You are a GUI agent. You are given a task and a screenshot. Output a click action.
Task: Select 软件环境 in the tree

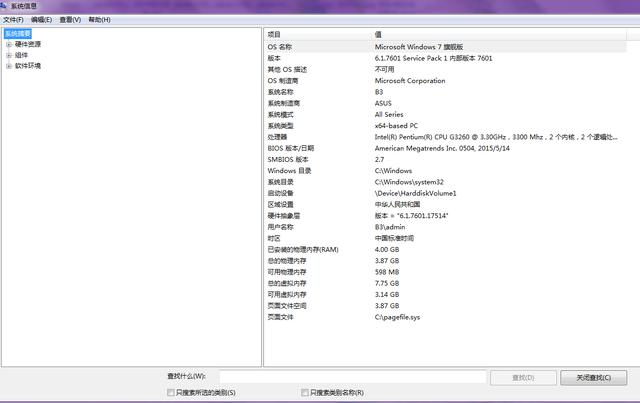pos(28,65)
